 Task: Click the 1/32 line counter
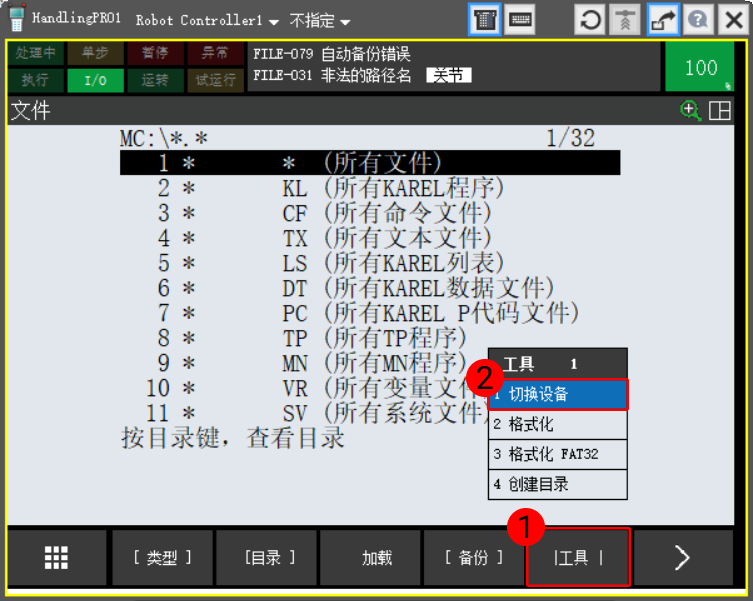tap(571, 138)
